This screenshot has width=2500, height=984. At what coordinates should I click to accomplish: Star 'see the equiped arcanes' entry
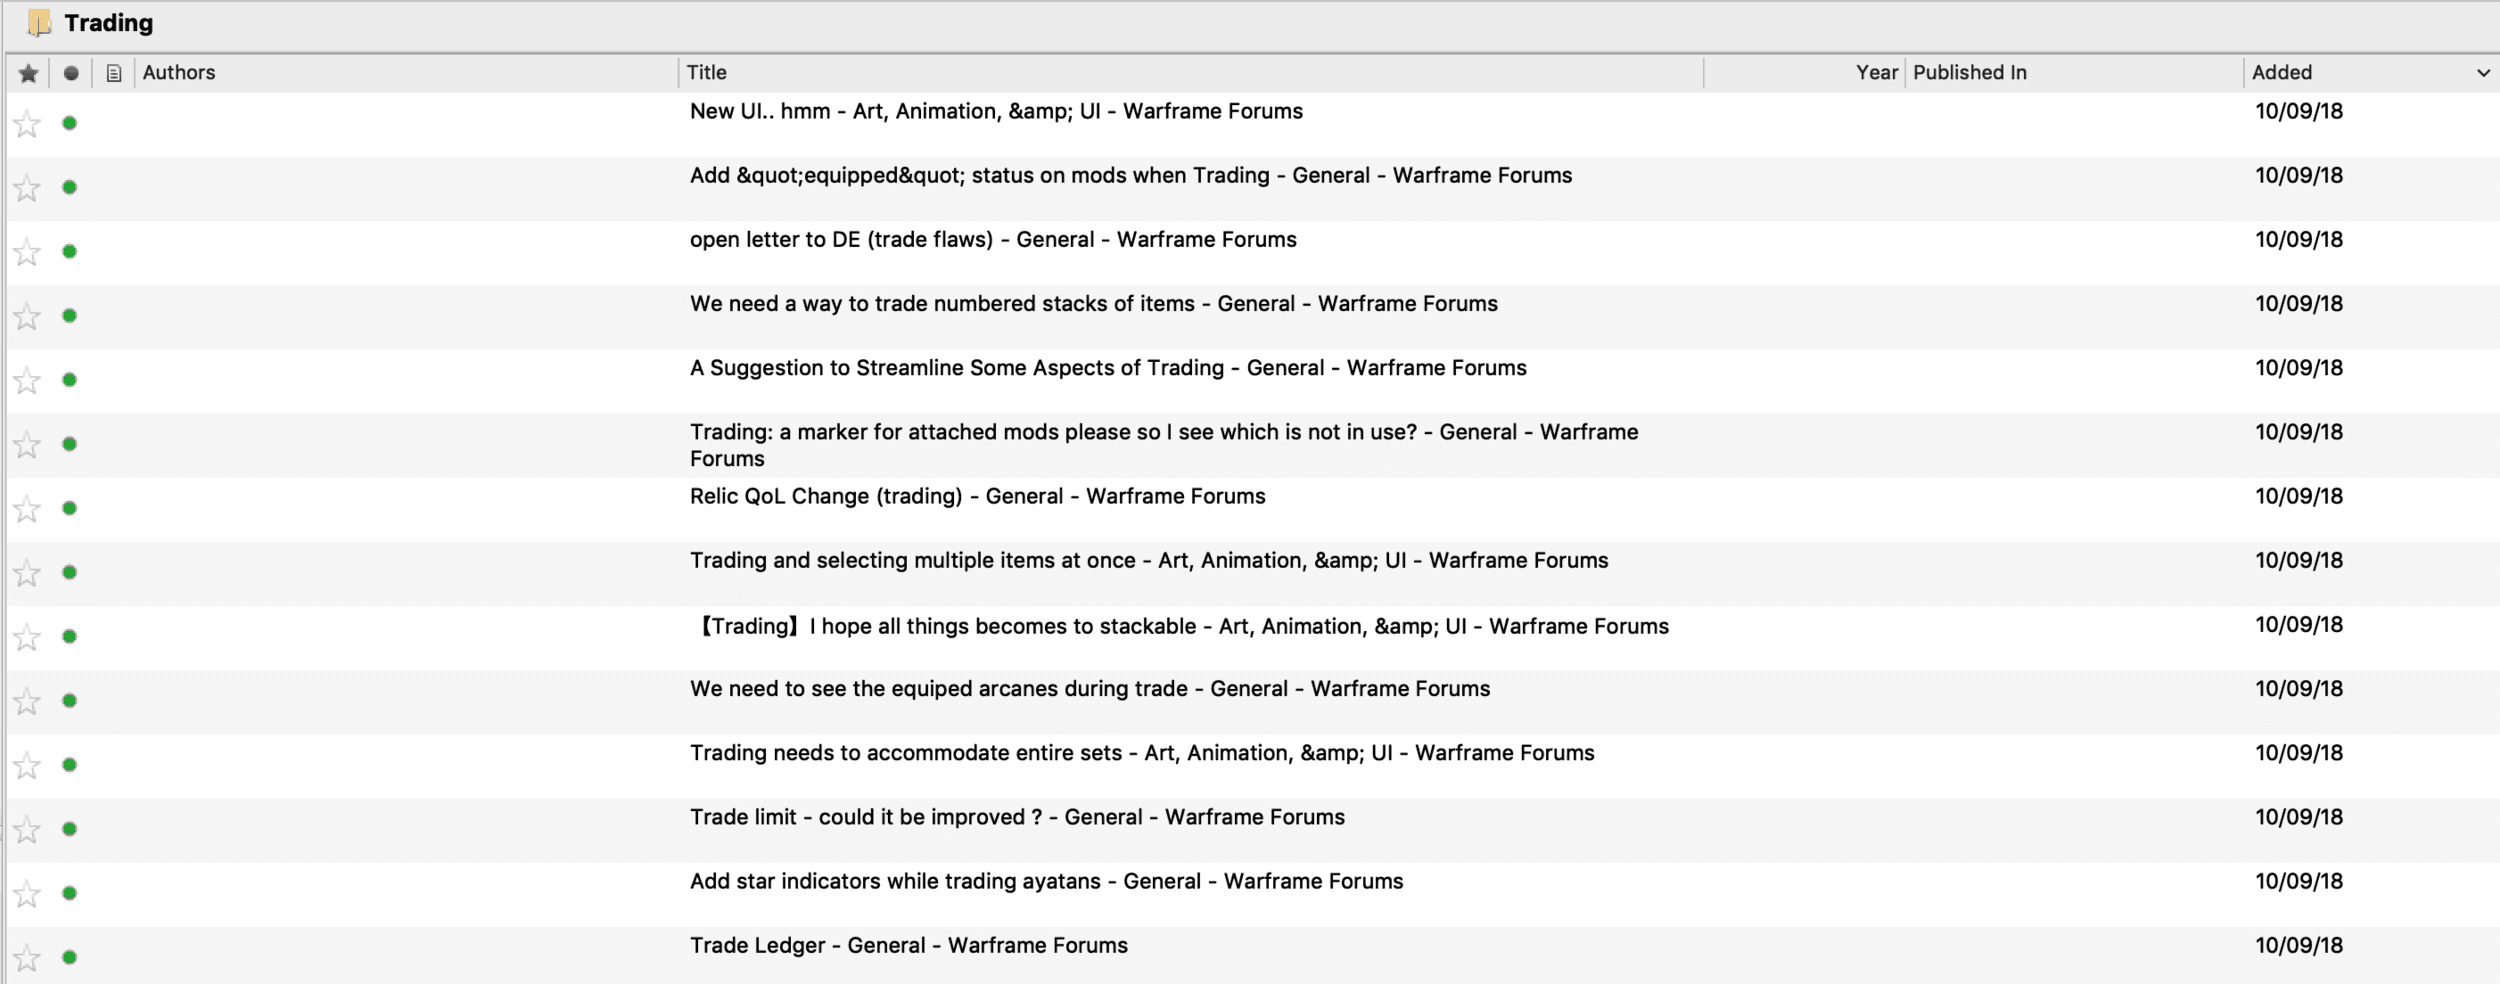[27, 702]
